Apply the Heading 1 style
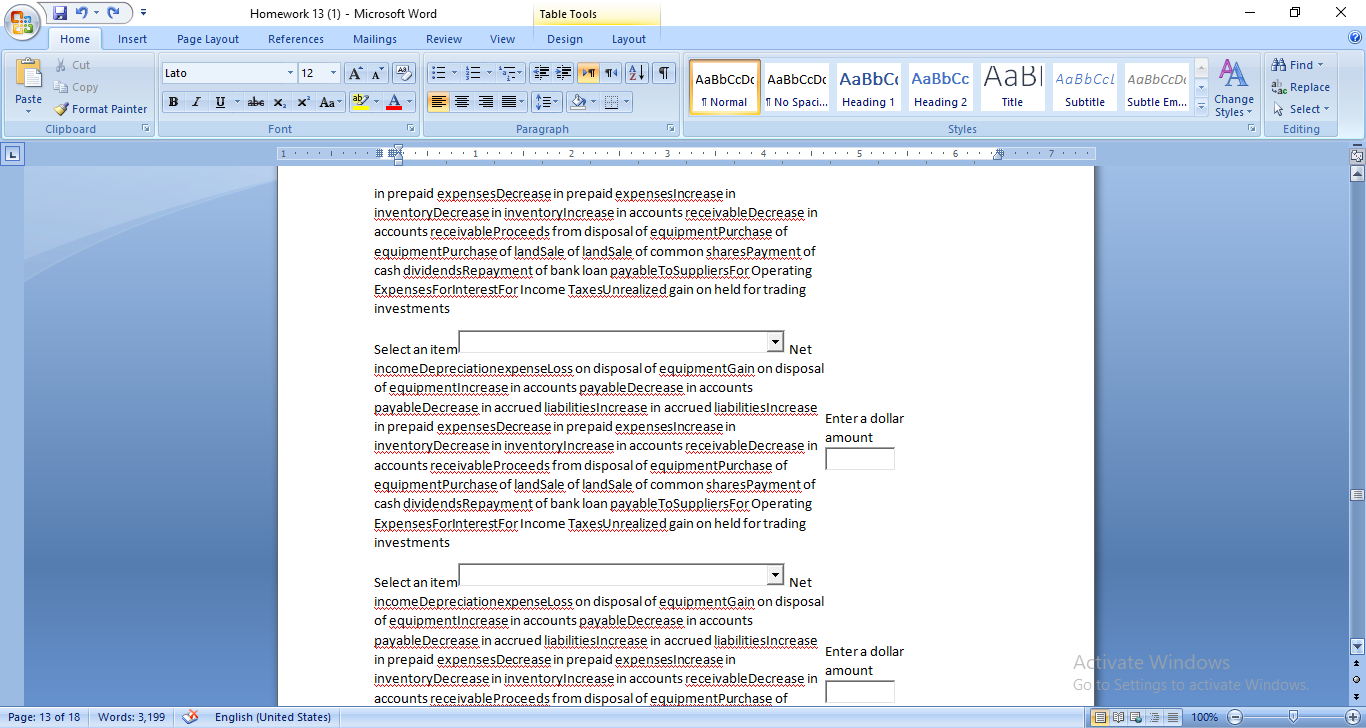 pos(868,87)
